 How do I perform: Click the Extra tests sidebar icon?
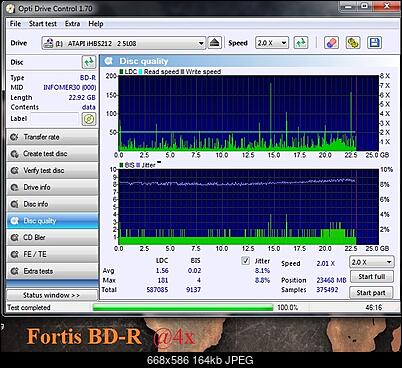click(x=14, y=271)
